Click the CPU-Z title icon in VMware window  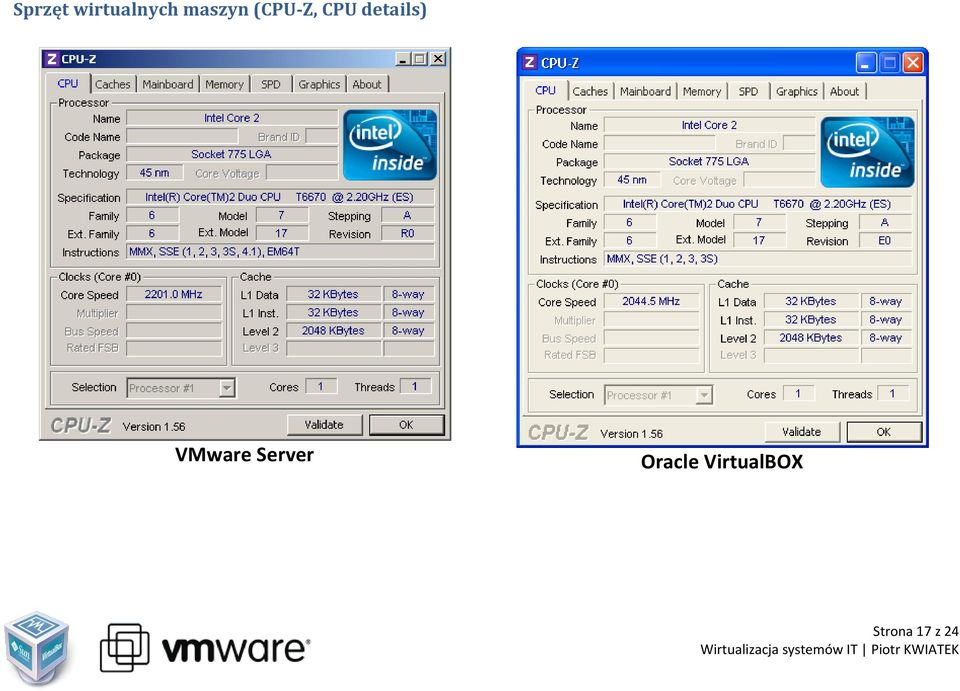(x=51, y=59)
